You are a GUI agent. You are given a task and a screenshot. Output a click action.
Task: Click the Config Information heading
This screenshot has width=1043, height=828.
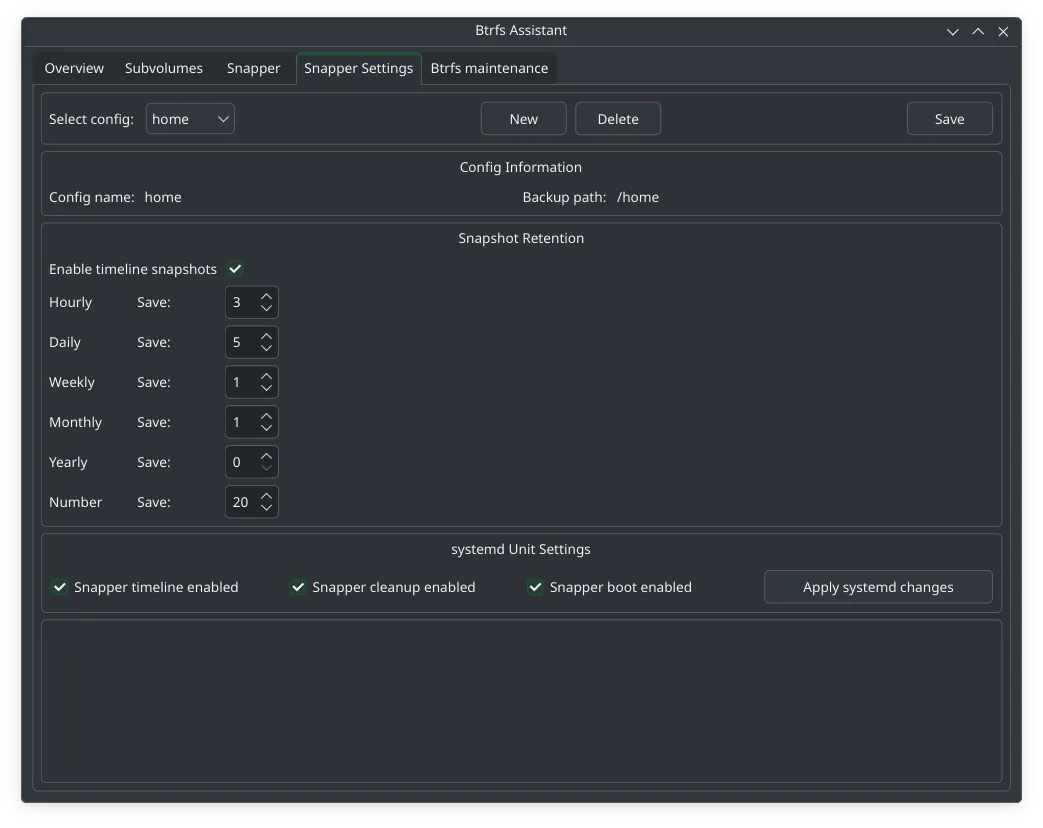[x=521, y=167]
